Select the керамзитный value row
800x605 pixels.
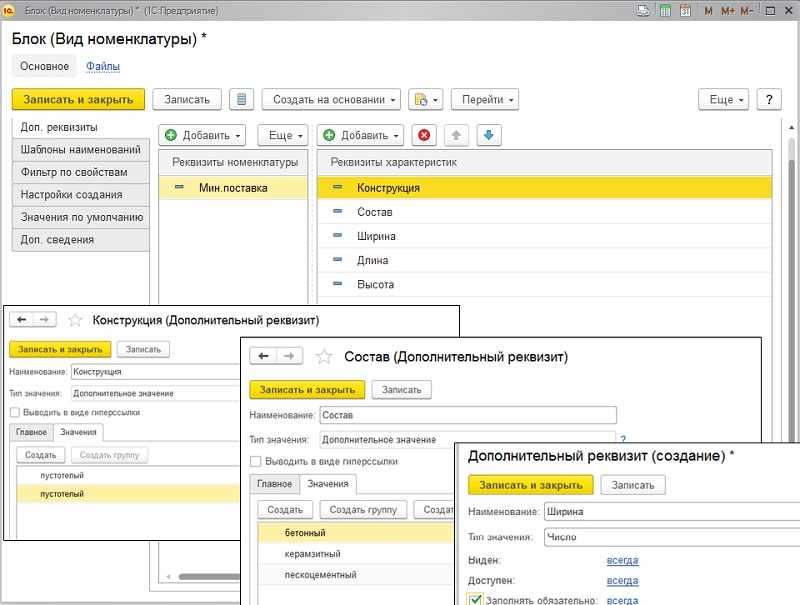coord(356,553)
